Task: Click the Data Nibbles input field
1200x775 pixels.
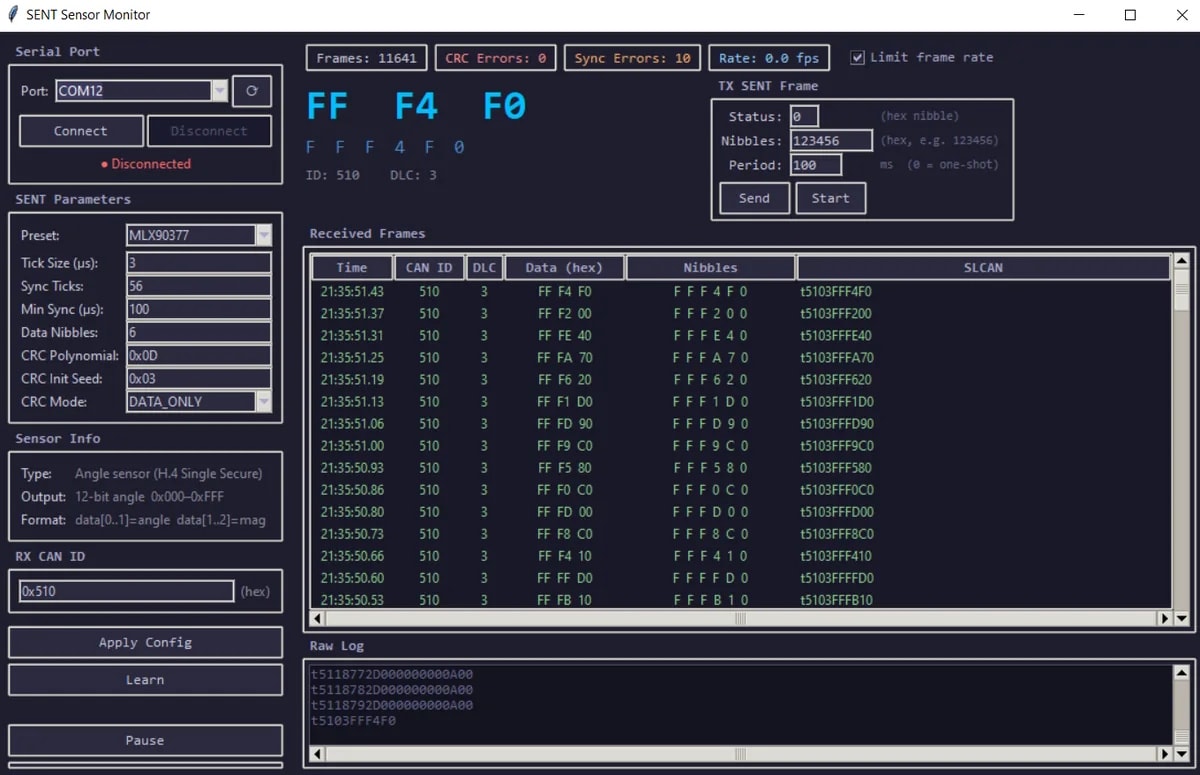Action: coord(199,332)
